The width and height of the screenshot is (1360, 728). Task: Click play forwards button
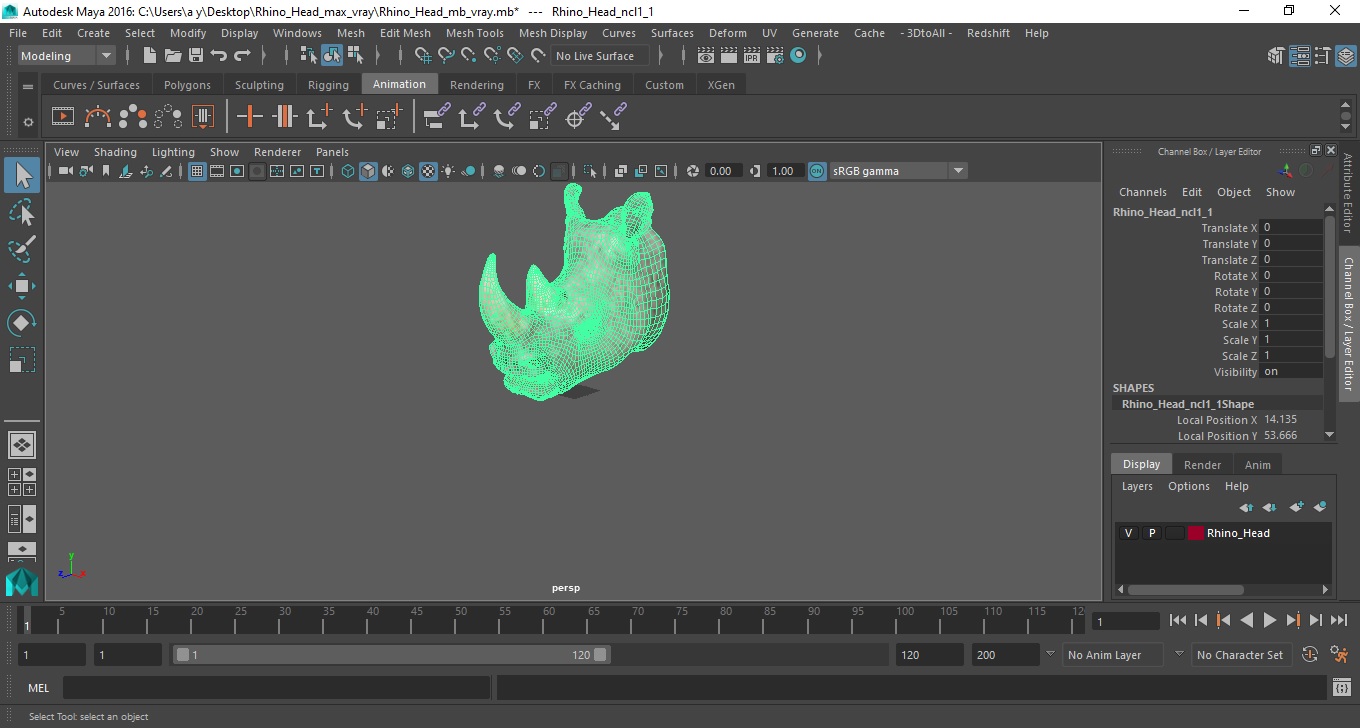(x=1269, y=620)
